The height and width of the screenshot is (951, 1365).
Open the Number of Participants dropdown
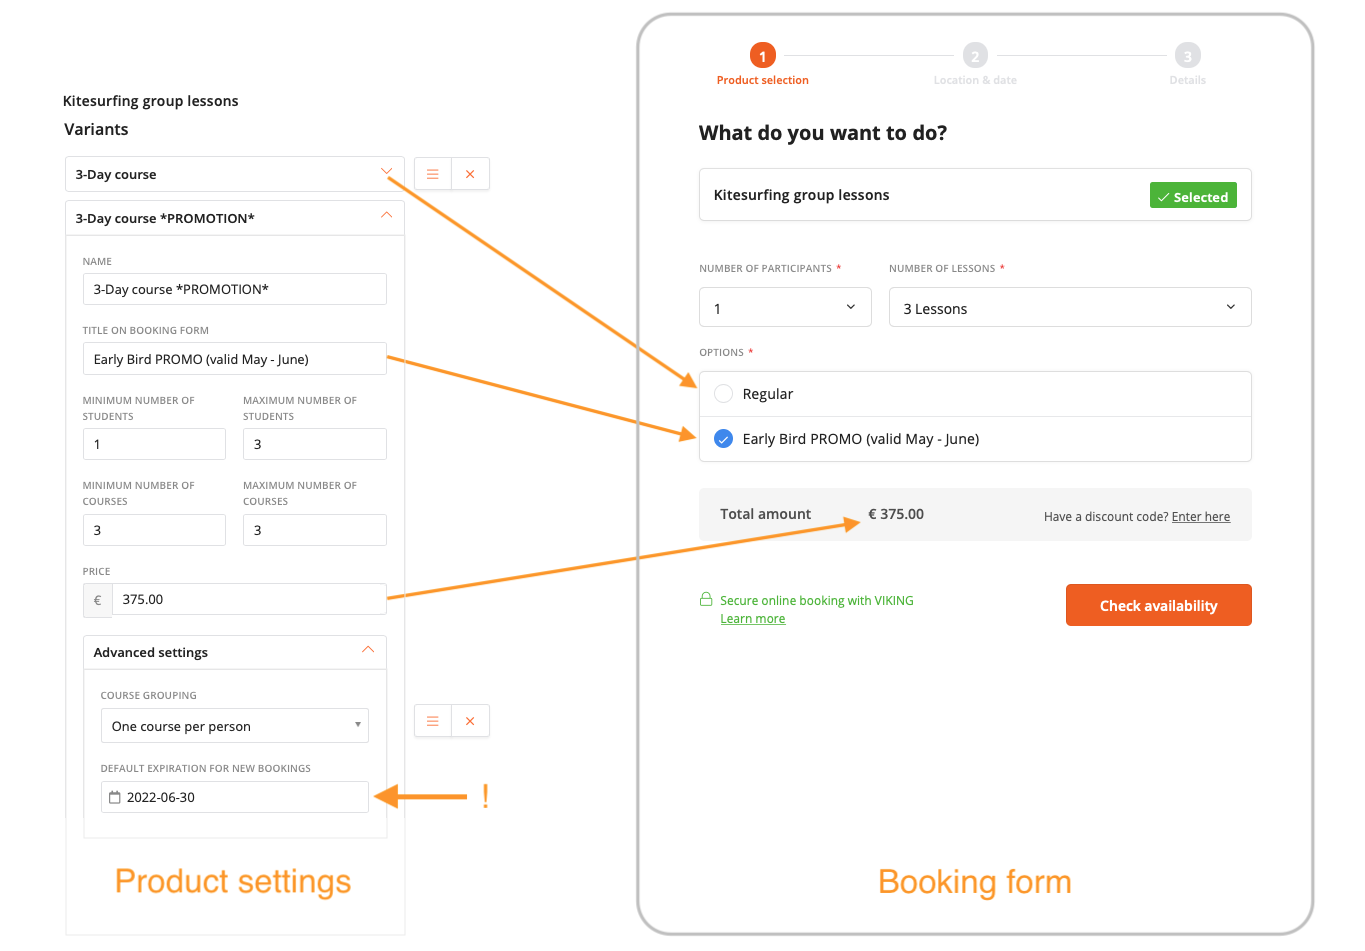[784, 307]
